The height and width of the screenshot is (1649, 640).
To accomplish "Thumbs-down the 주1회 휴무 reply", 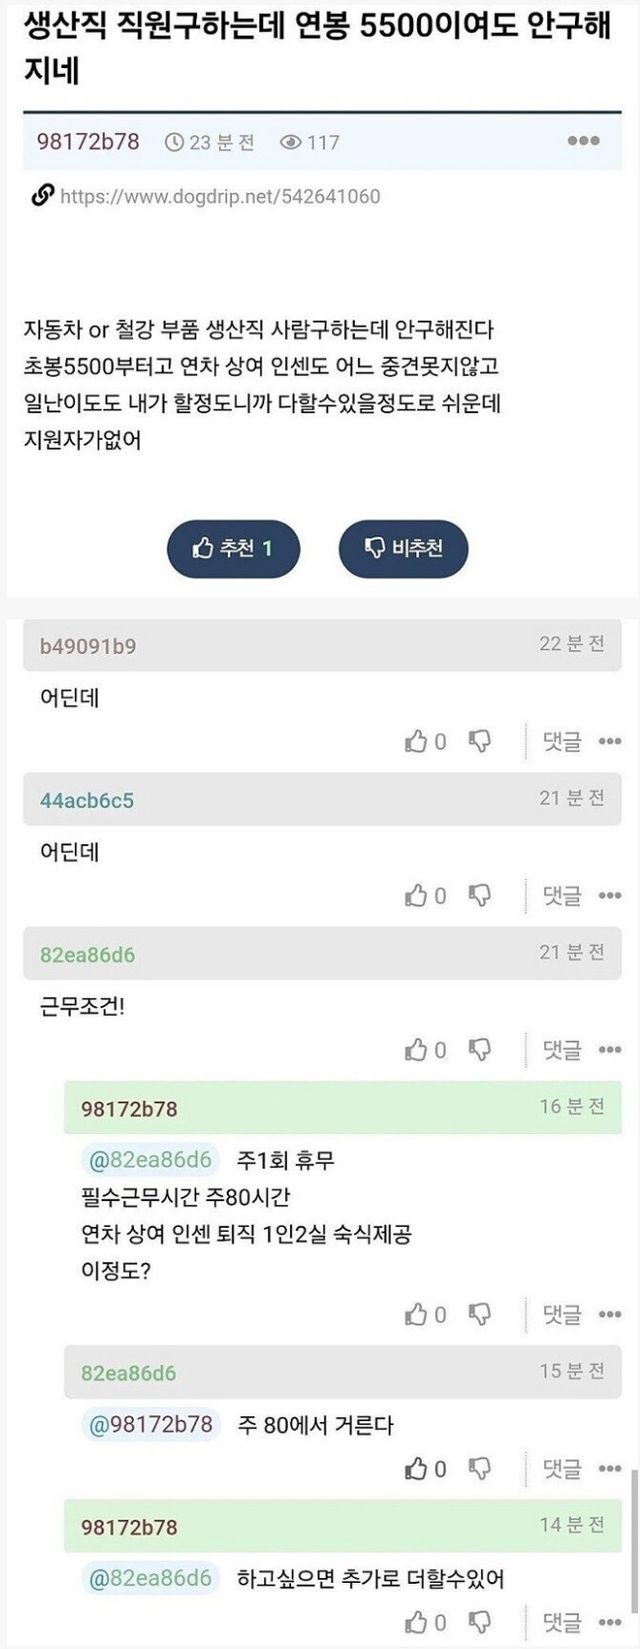I will tap(481, 1313).
